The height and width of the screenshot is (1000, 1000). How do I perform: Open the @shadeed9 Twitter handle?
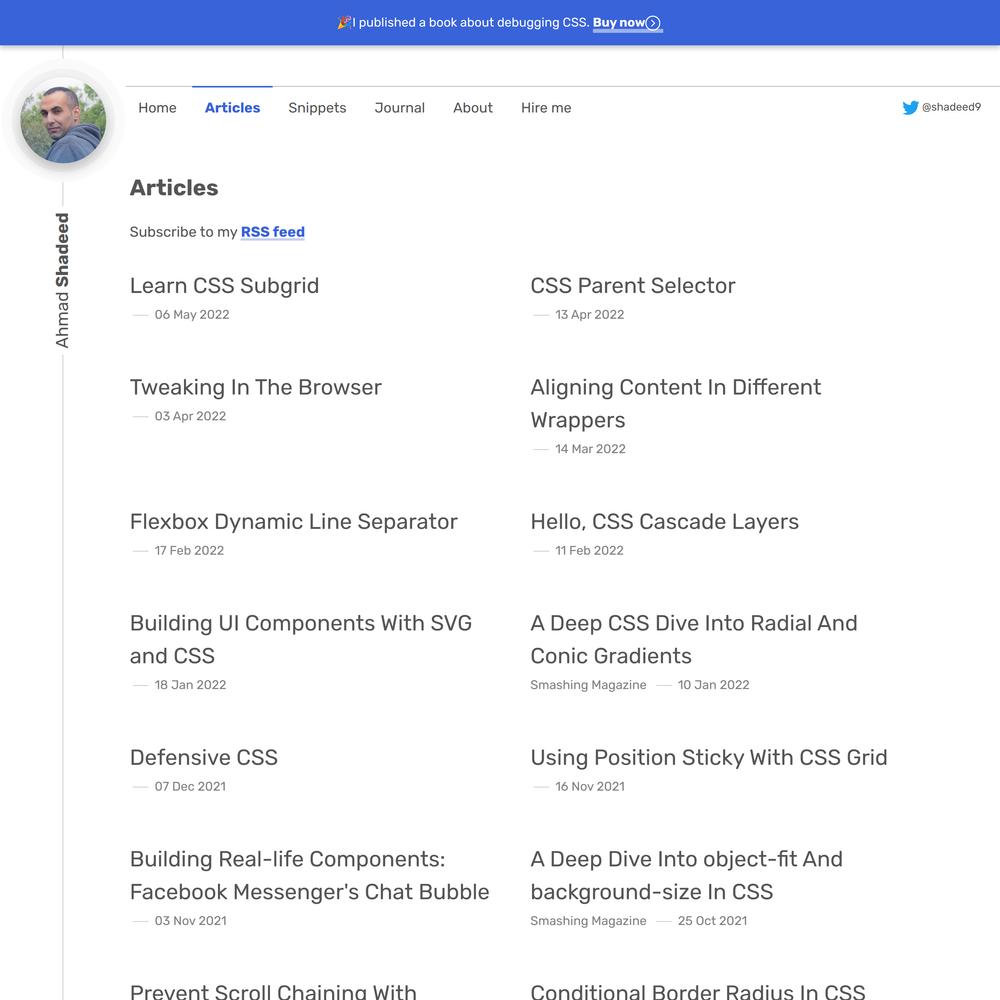tap(951, 107)
